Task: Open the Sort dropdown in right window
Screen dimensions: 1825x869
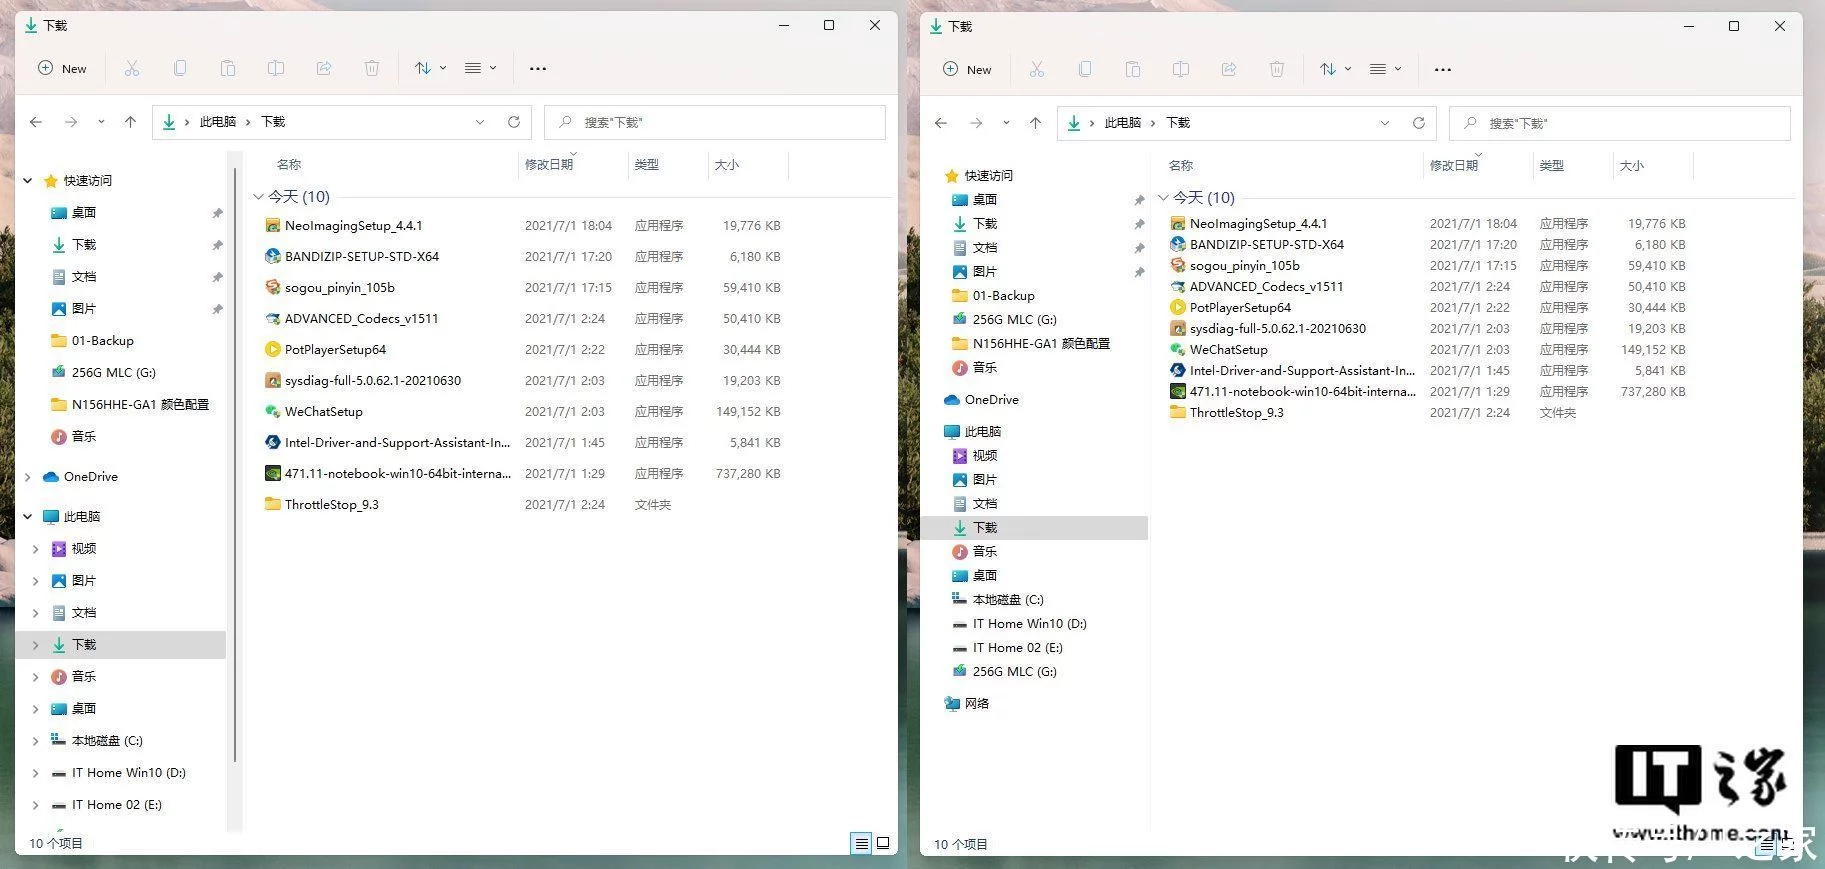Action: (x=1335, y=69)
